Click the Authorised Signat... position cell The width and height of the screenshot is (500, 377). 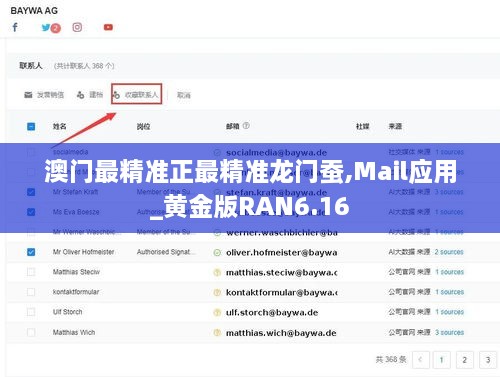[x=166, y=252]
